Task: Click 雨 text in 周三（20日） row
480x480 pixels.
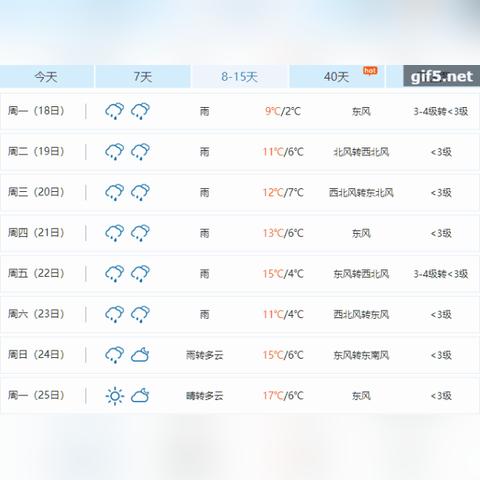Action: click(x=205, y=193)
